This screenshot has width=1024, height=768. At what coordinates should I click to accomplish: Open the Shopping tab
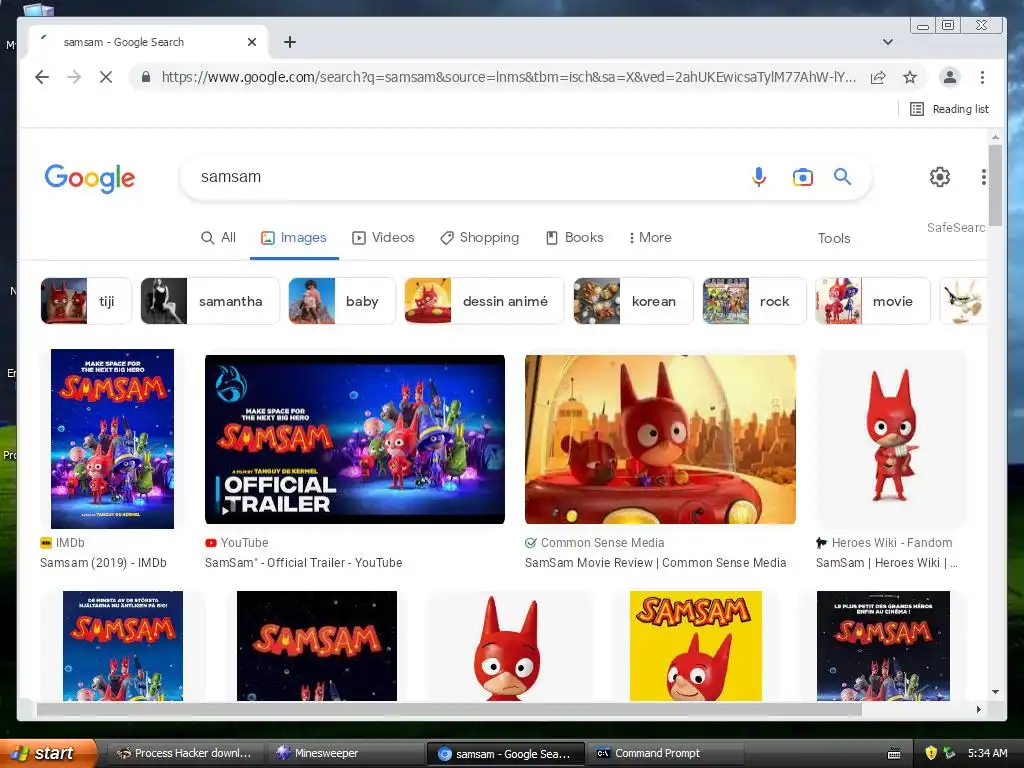480,238
